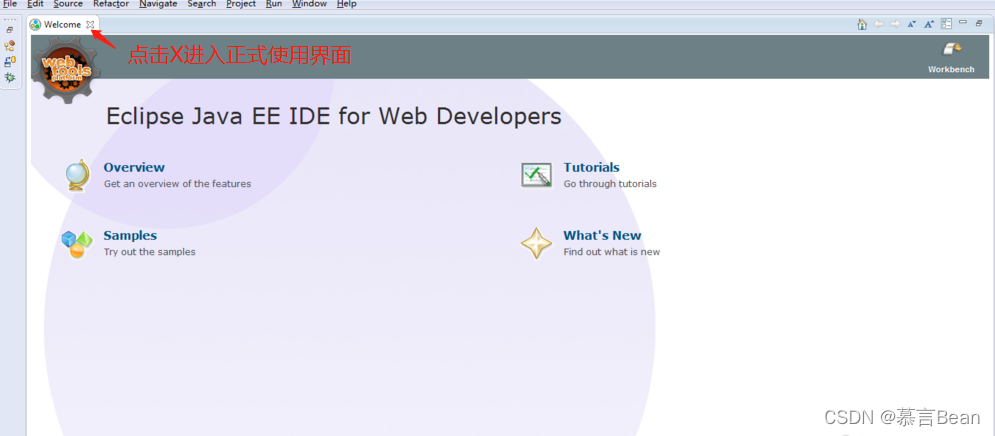This screenshot has width=995, height=436.
Task: Click the colored shapes icon beside Samples
Action: point(76,244)
